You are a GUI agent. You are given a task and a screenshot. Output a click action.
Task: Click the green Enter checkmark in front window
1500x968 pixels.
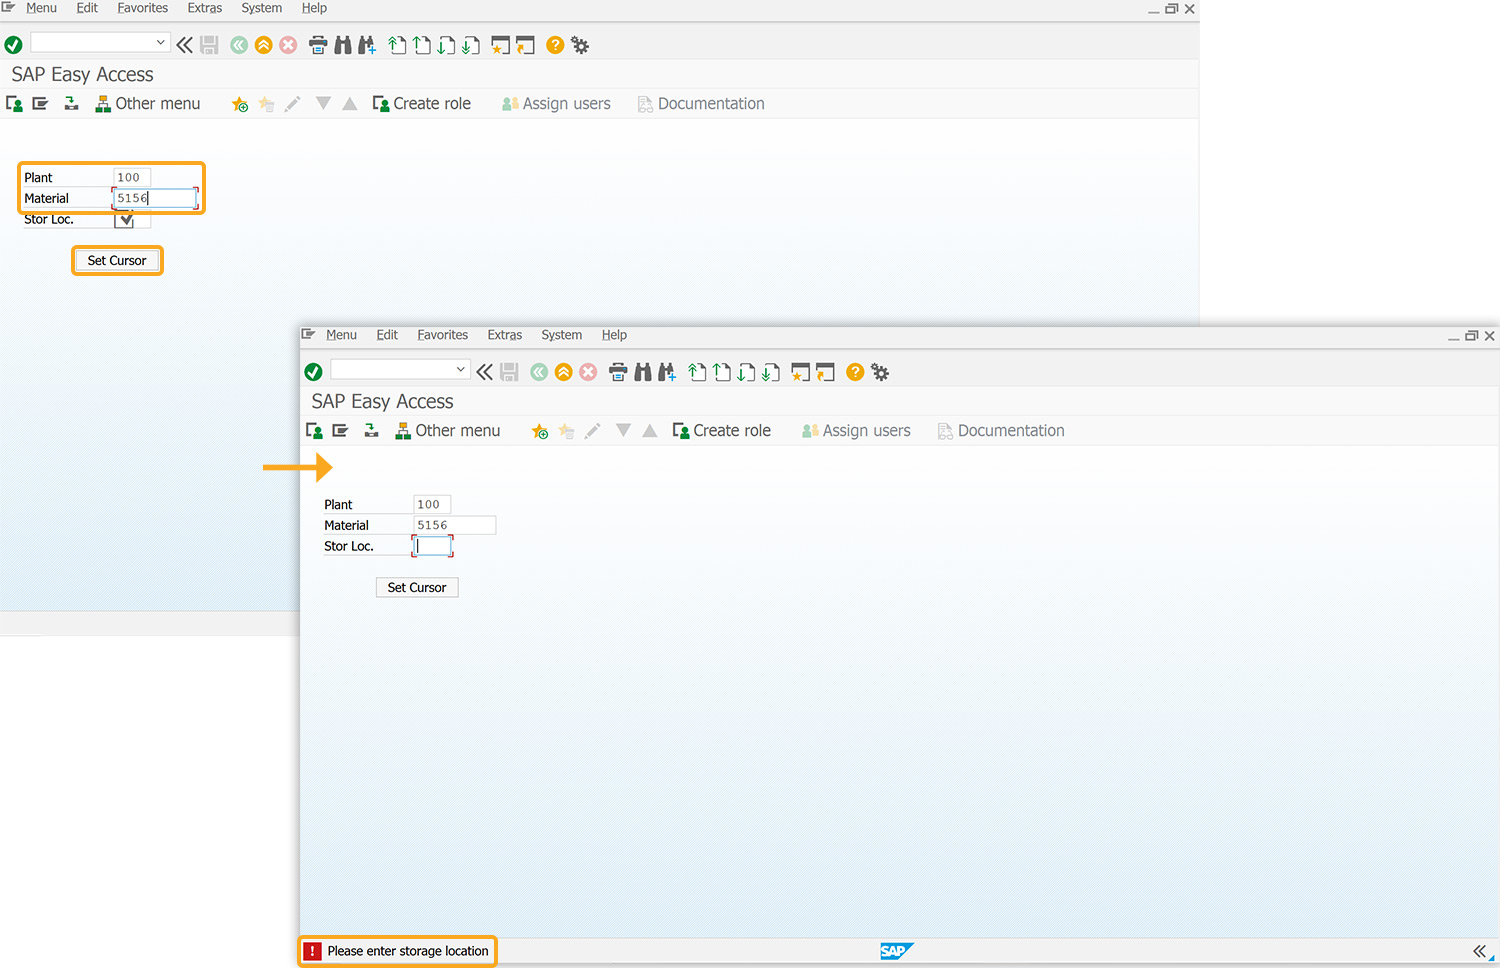tap(313, 372)
